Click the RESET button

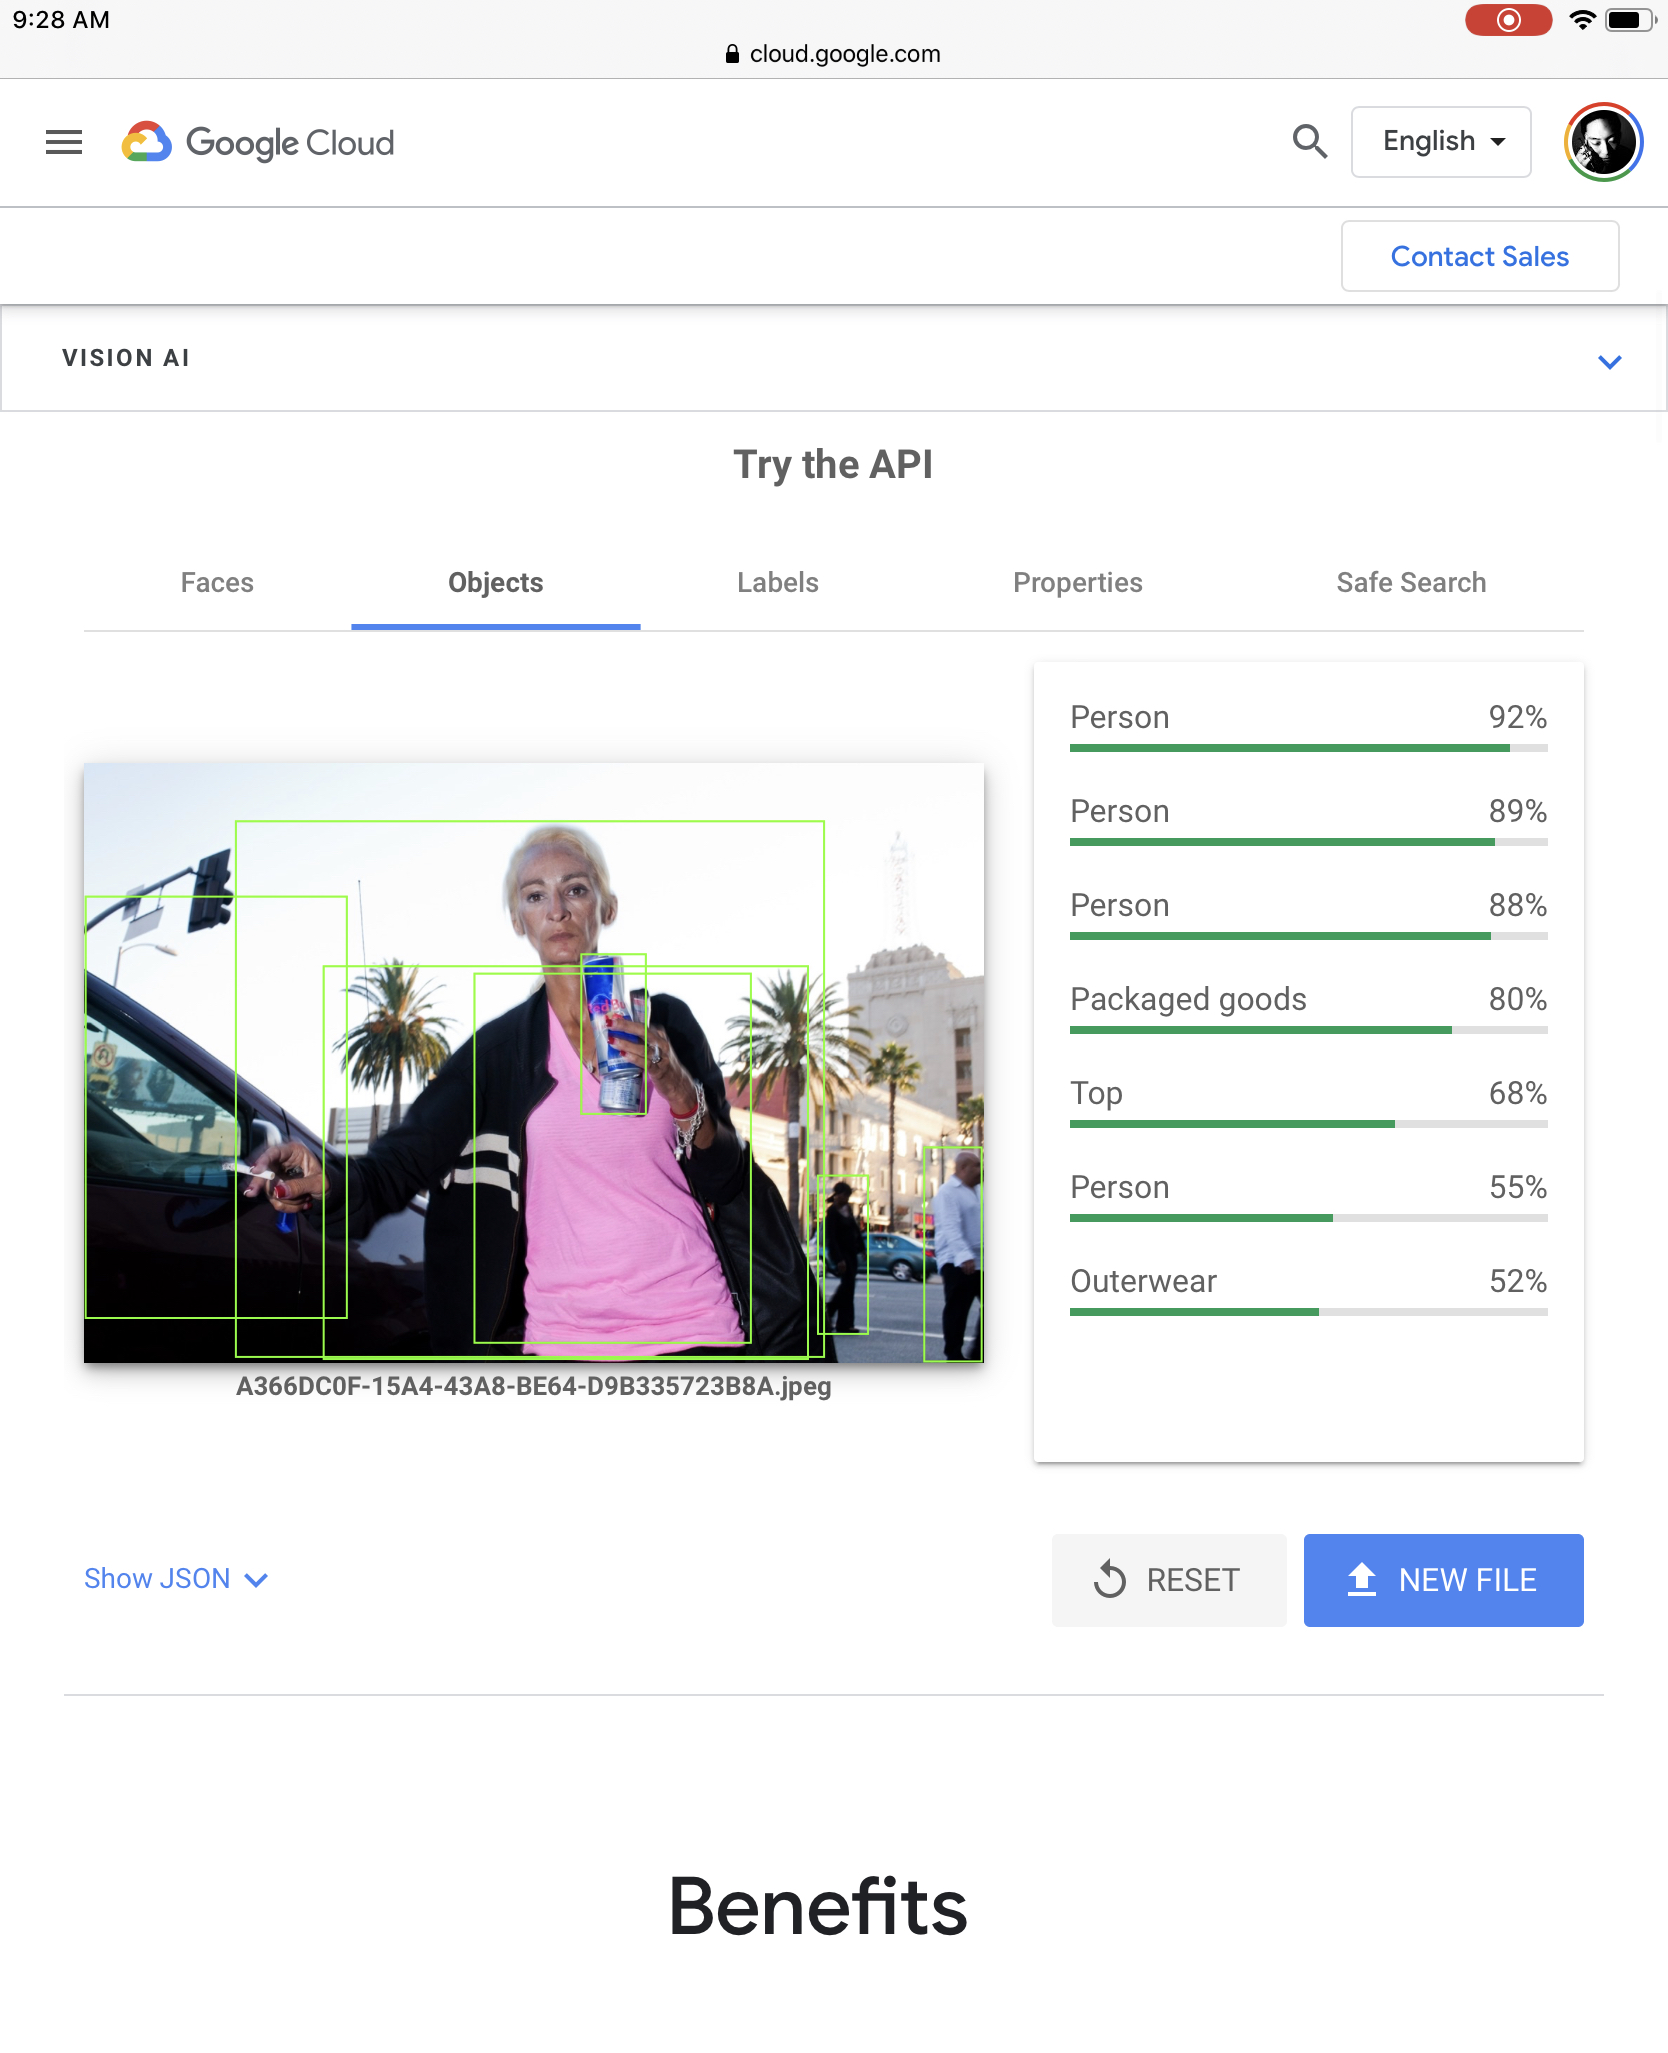[x=1169, y=1580]
